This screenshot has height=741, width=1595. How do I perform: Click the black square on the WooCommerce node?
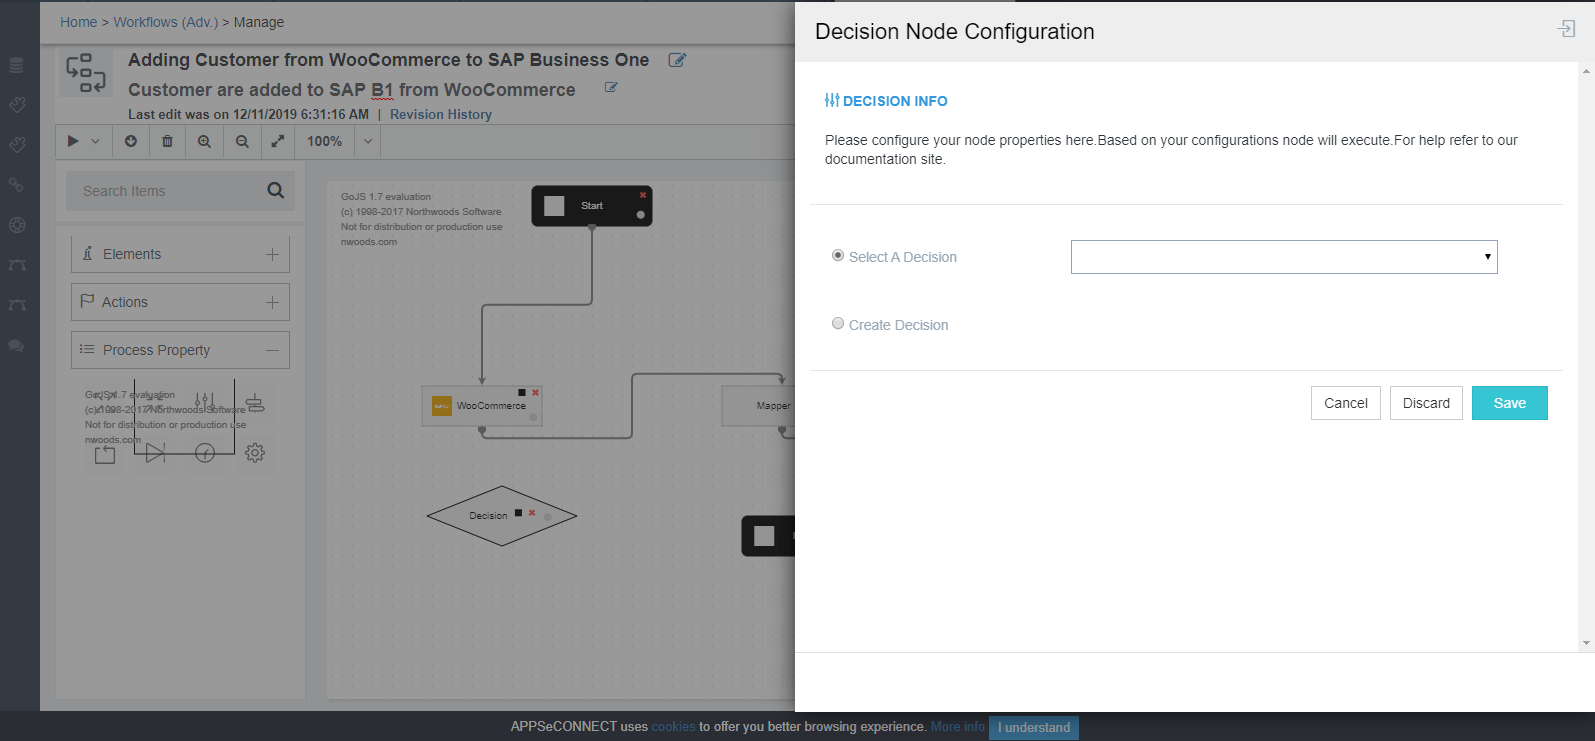522,392
